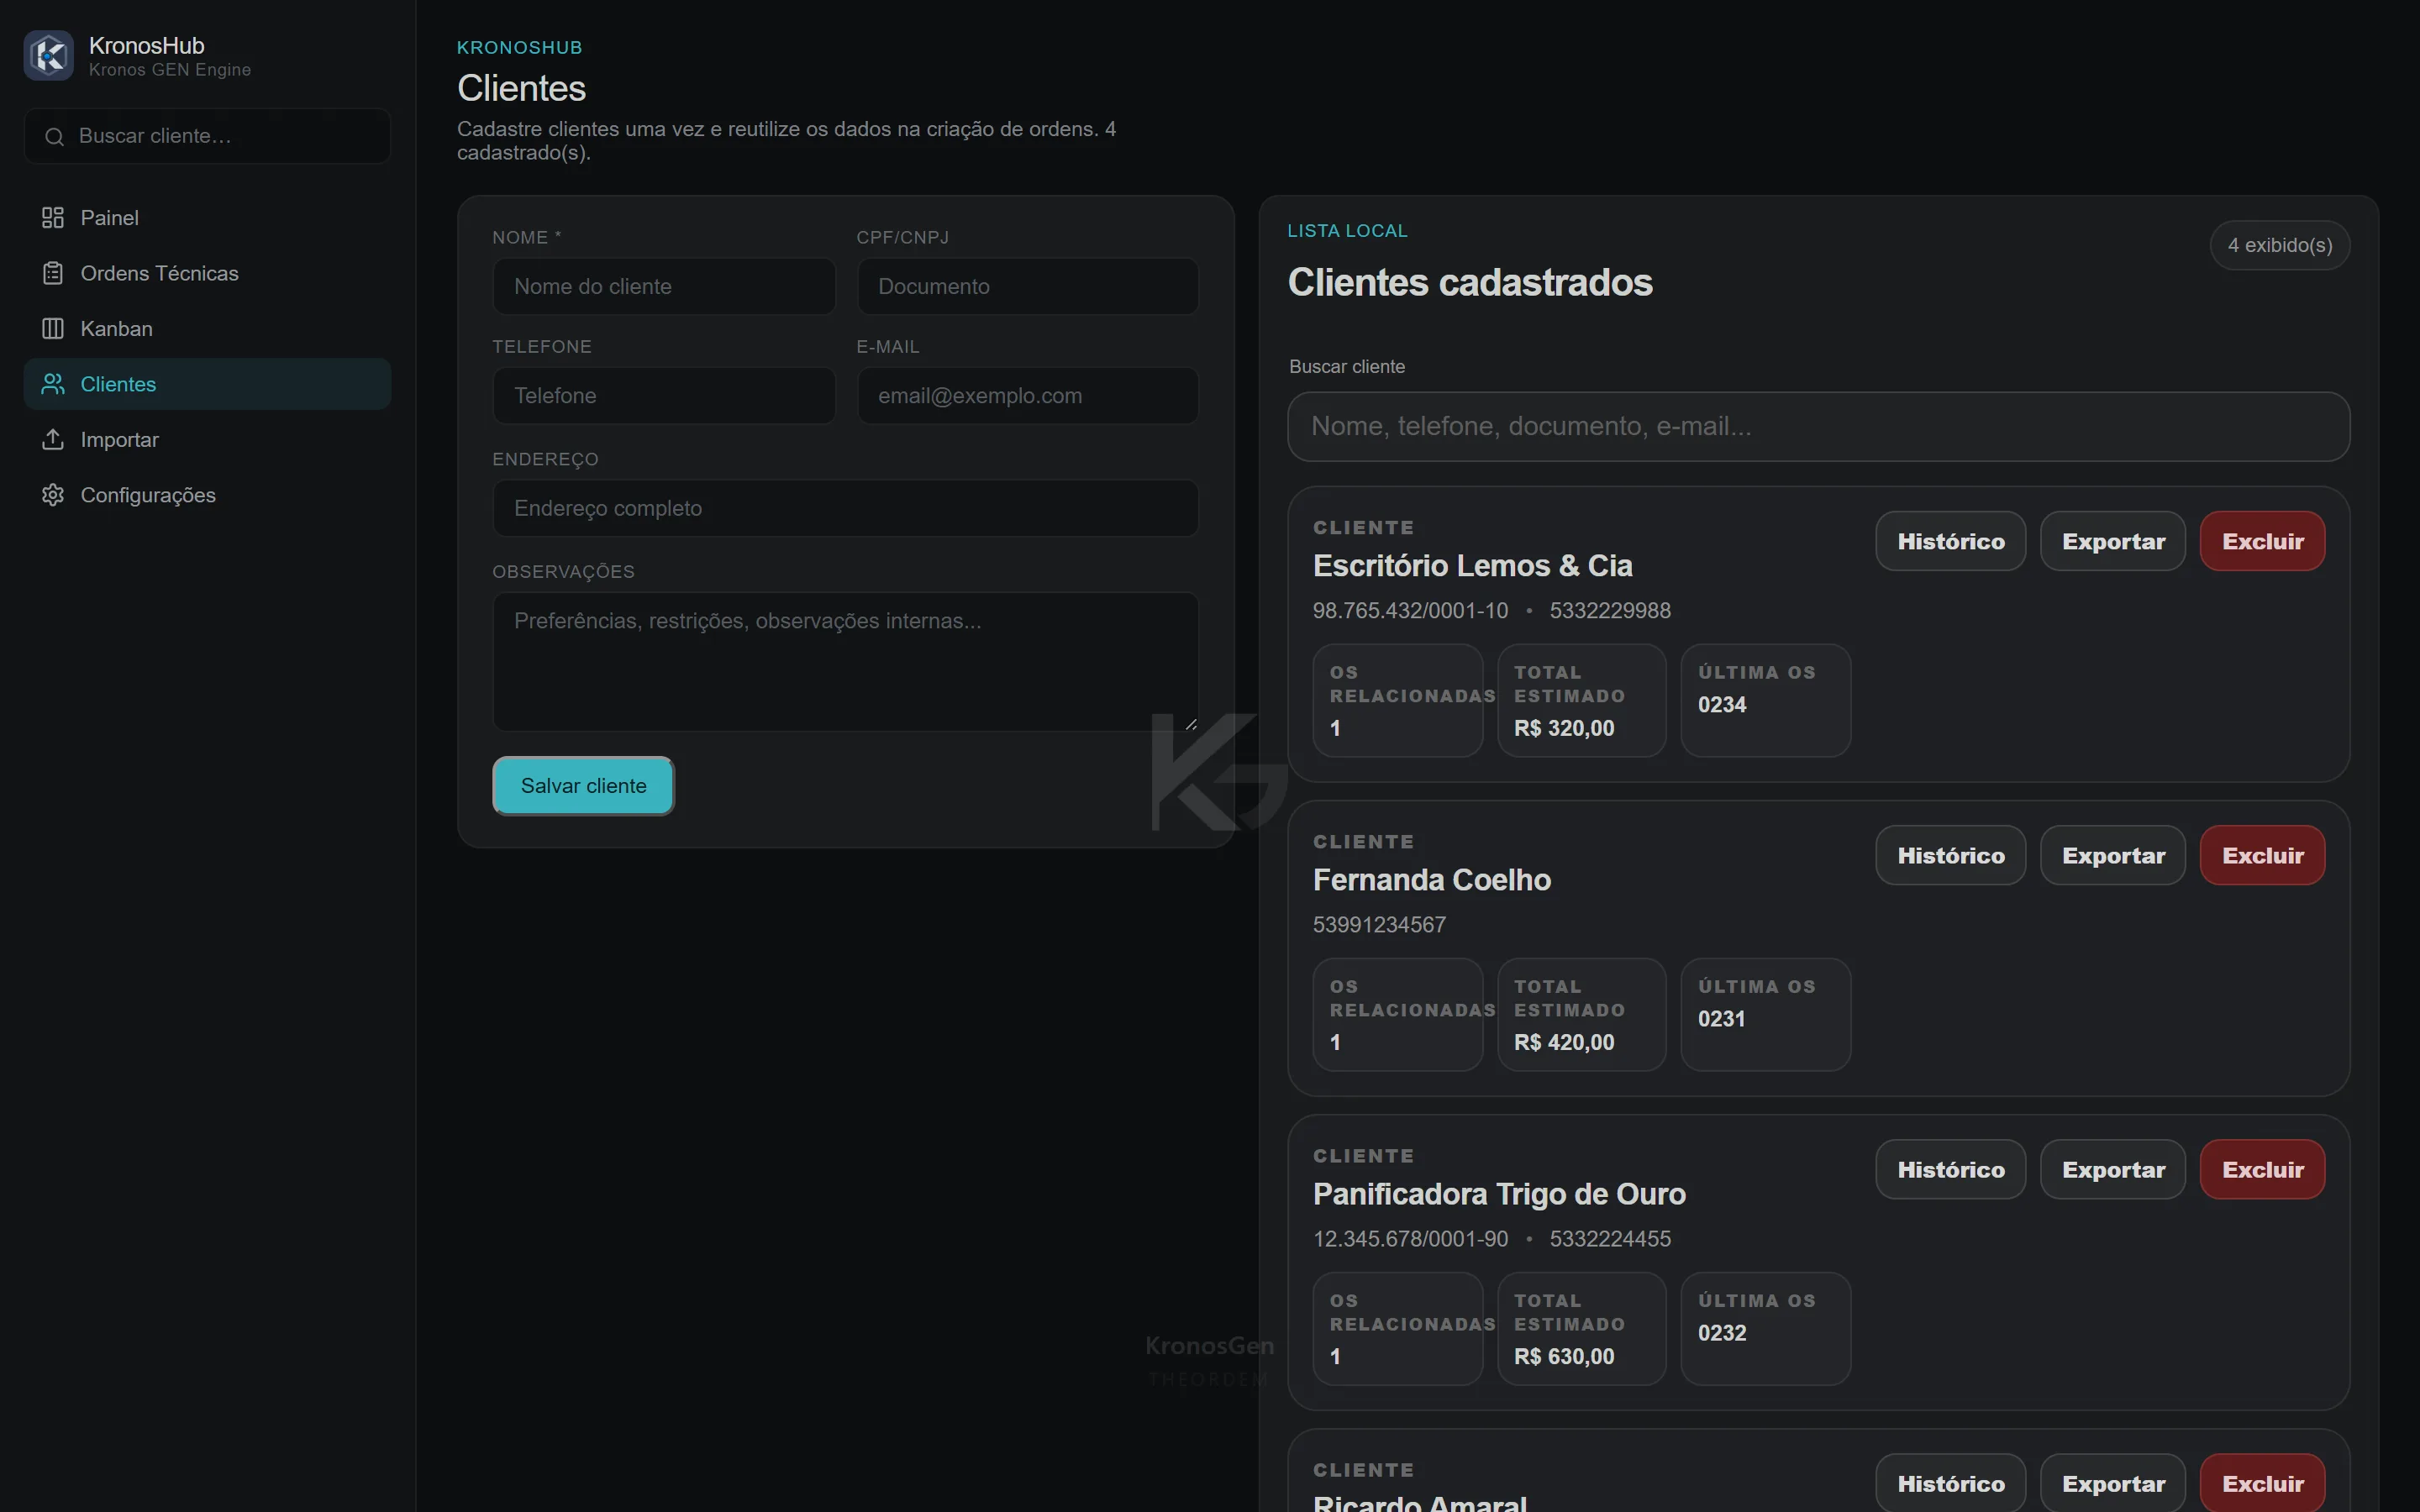Image resolution: width=2420 pixels, height=1512 pixels.
Task: Focus the Telefone input
Action: pyautogui.click(x=664, y=395)
